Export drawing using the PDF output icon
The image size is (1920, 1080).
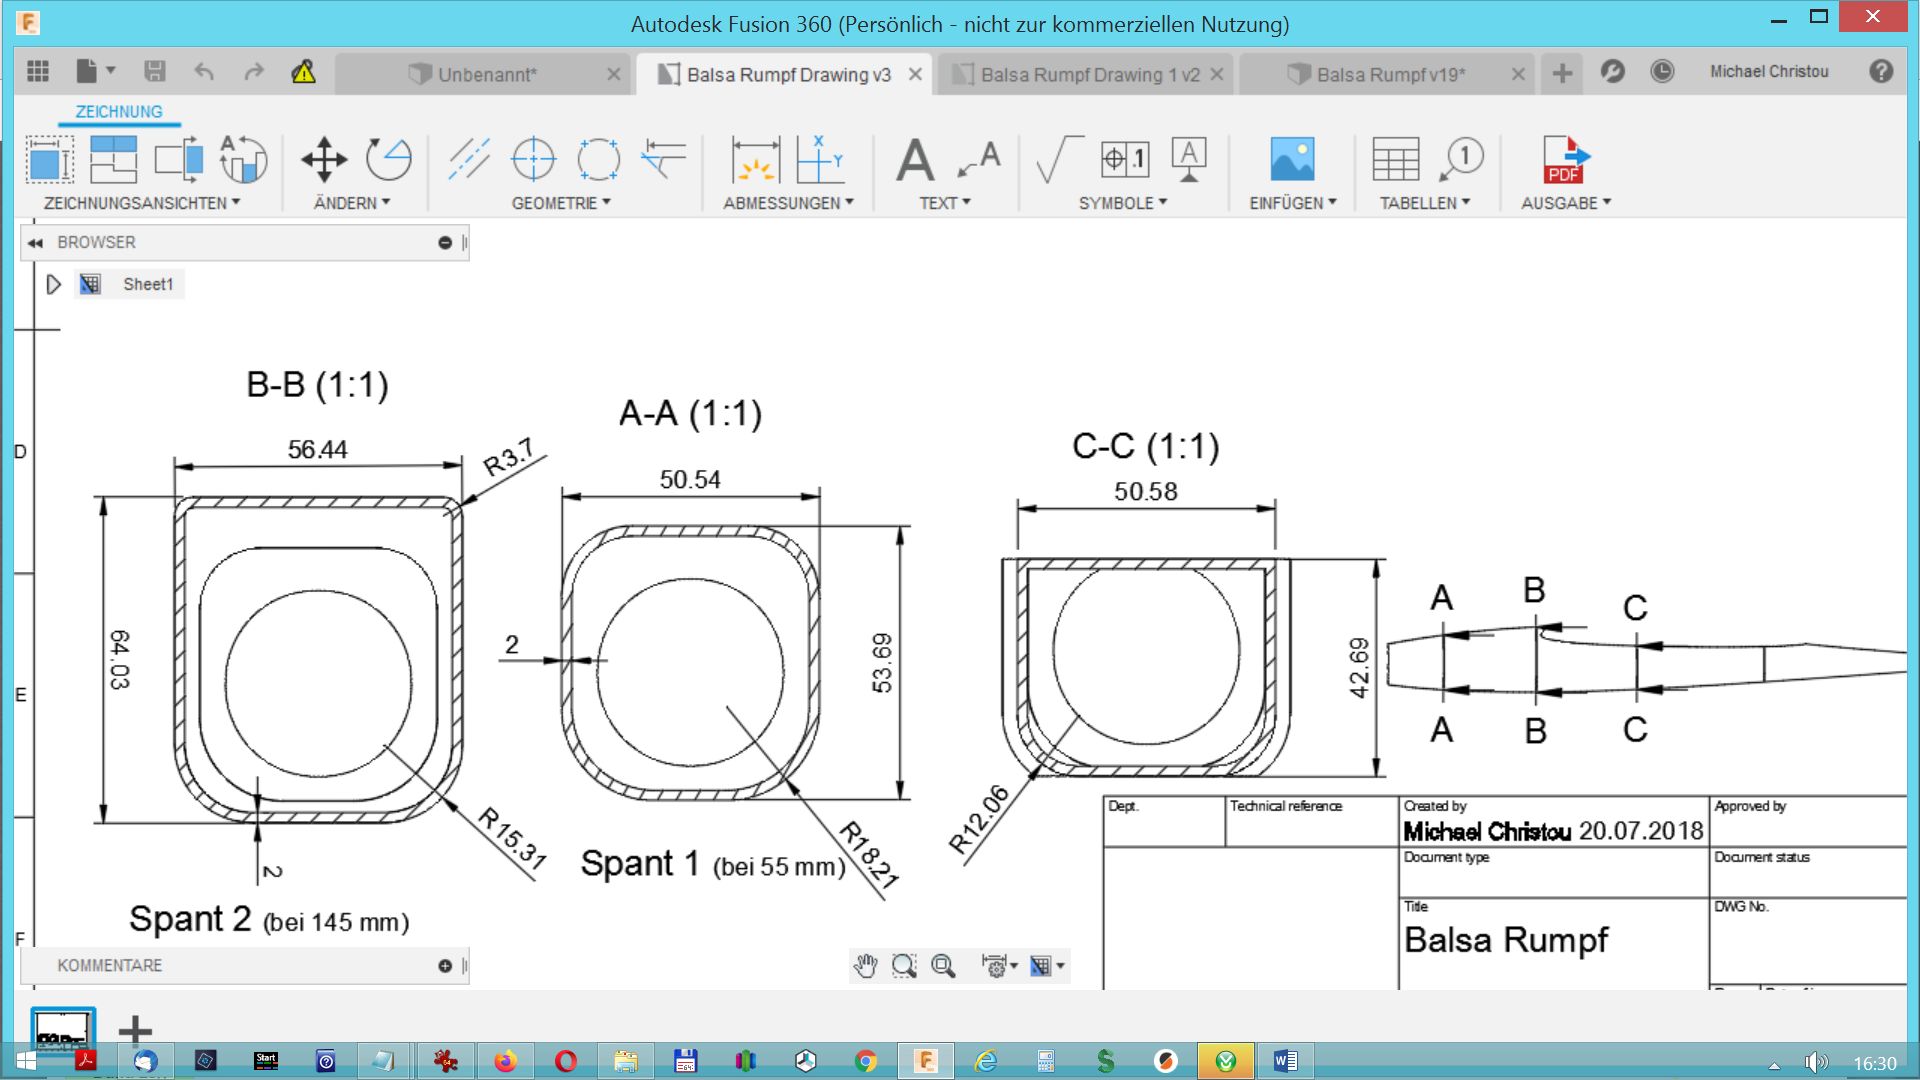coord(1565,159)
